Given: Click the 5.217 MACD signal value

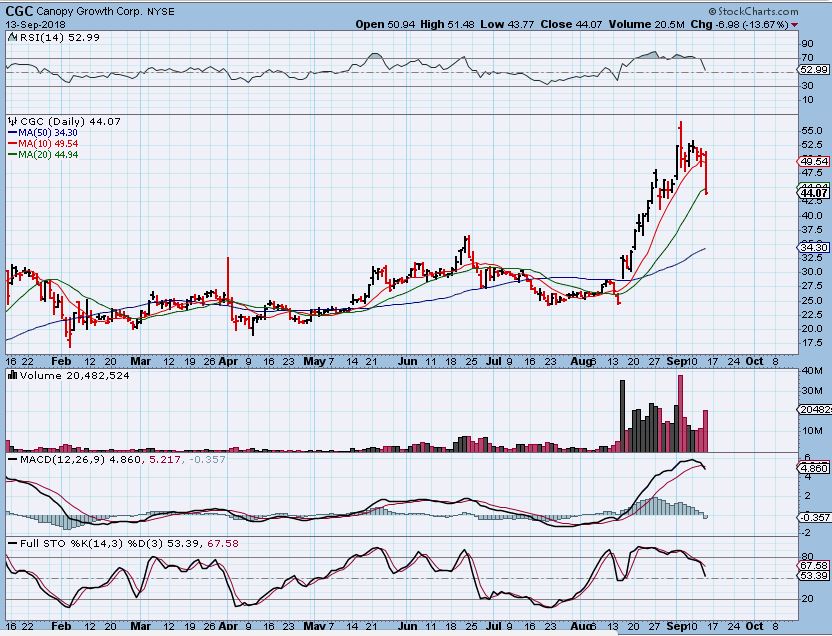Looking at the screenshot, I should coord(164,459).
